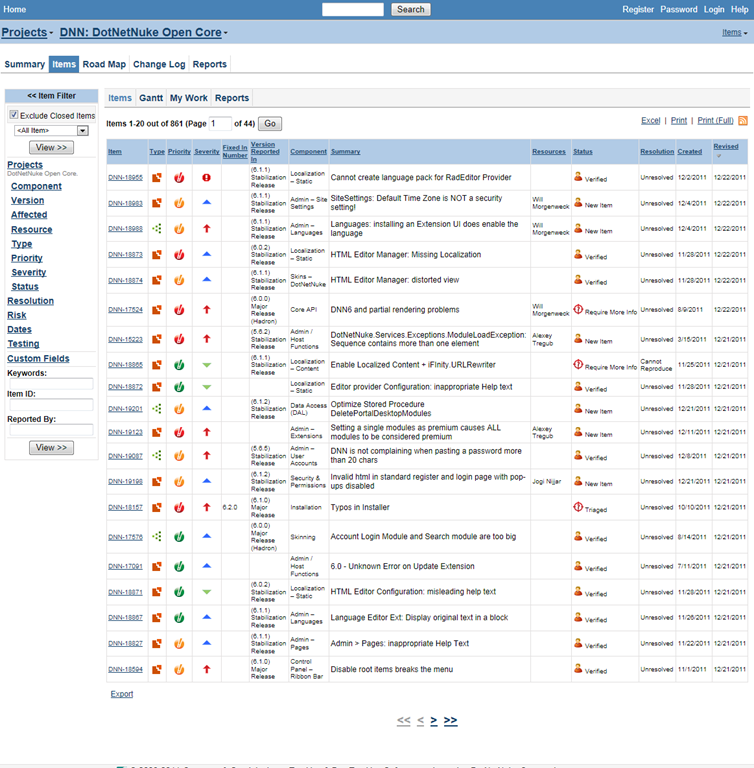
Task: Click Require More Info status icon DNN-17524
Action: pyautogui.click(x=578, y=309)
